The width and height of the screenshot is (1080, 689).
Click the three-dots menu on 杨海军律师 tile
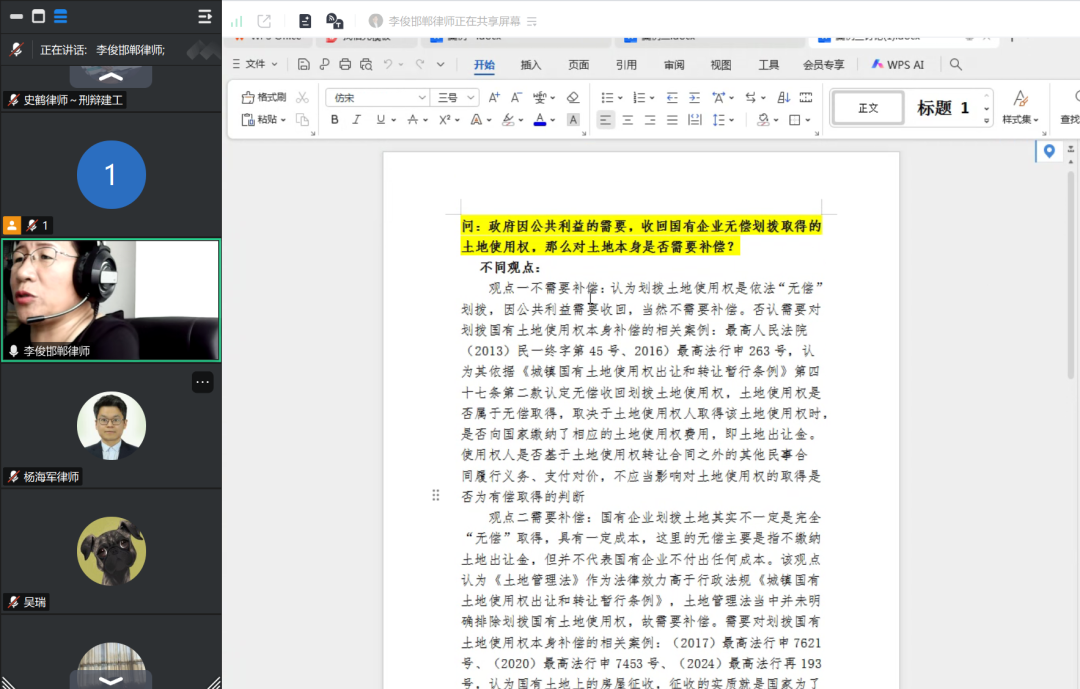point(202,382)
